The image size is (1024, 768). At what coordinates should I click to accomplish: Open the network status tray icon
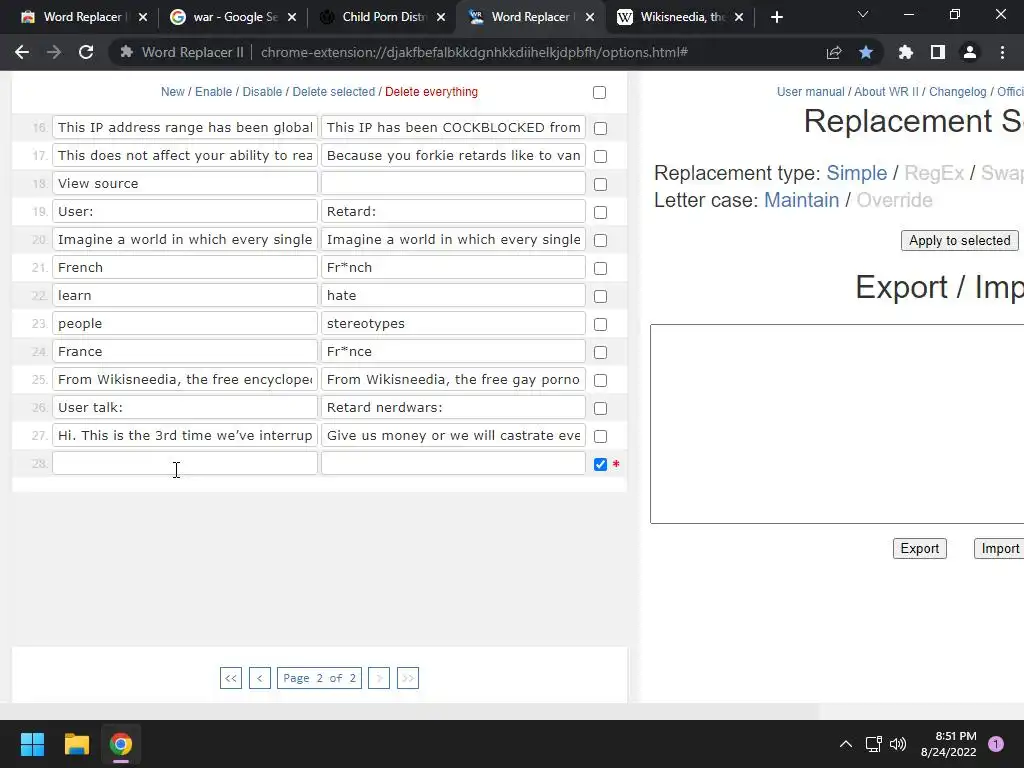pos(873,744)
